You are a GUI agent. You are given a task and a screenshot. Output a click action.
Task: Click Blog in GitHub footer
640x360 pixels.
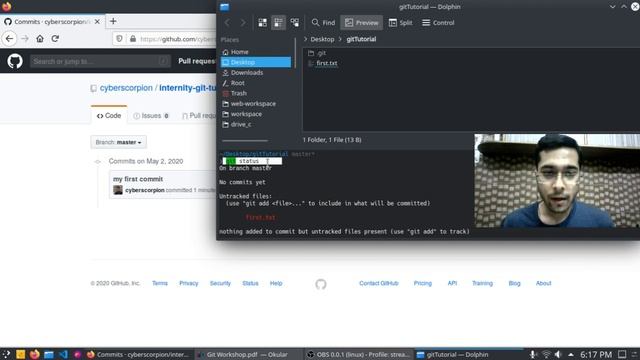[x=514, y=283]
